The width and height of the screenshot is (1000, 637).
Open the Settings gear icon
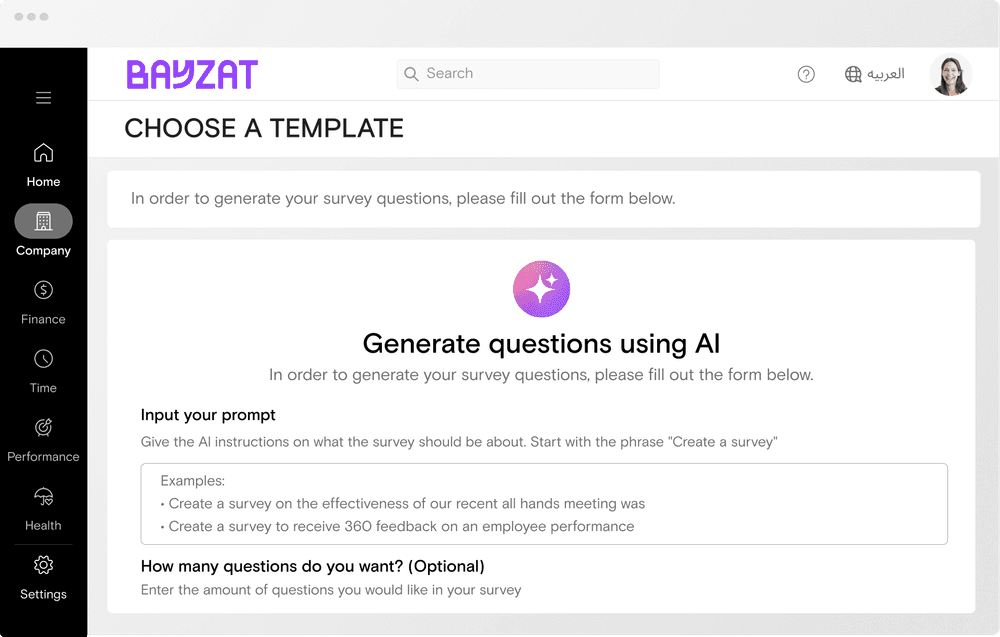[43, 565]
